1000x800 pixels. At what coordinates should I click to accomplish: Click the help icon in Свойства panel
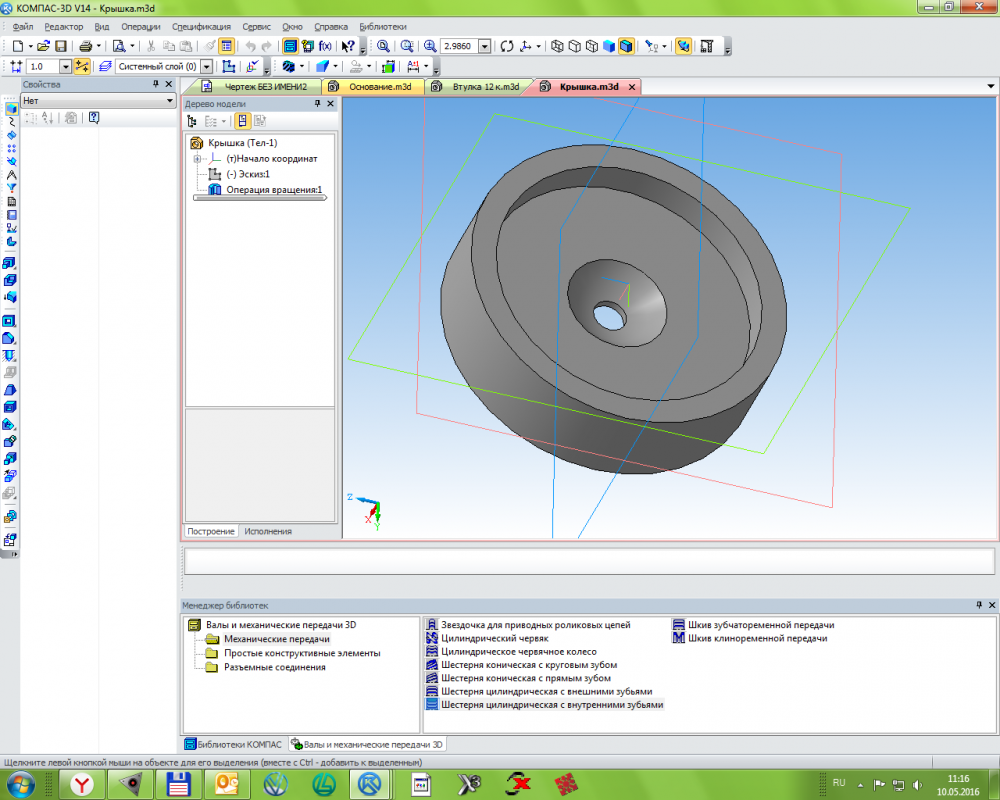tap(94, 117)
